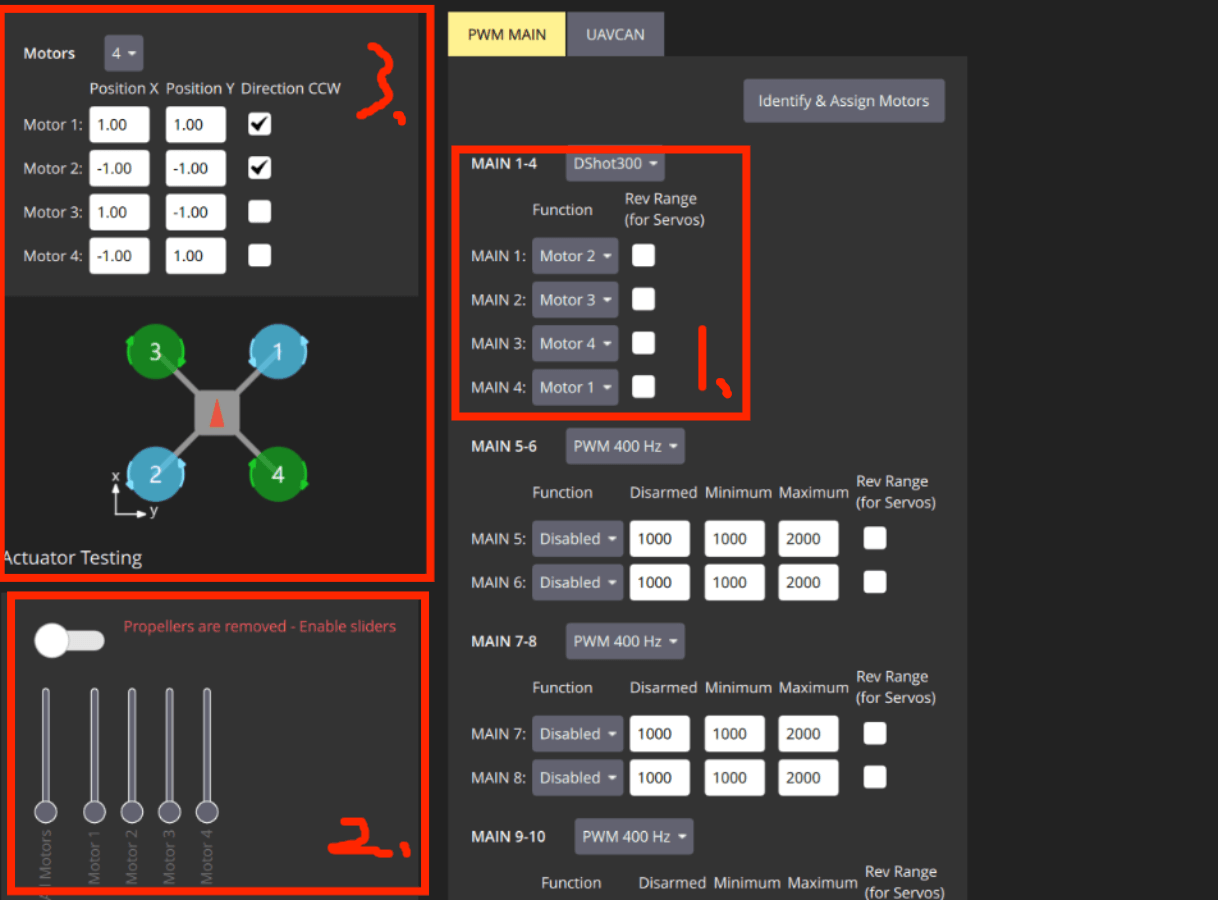Click the Motor 3 test slider handle
This screenshot has width=1218, height=900.
(169, 811)
